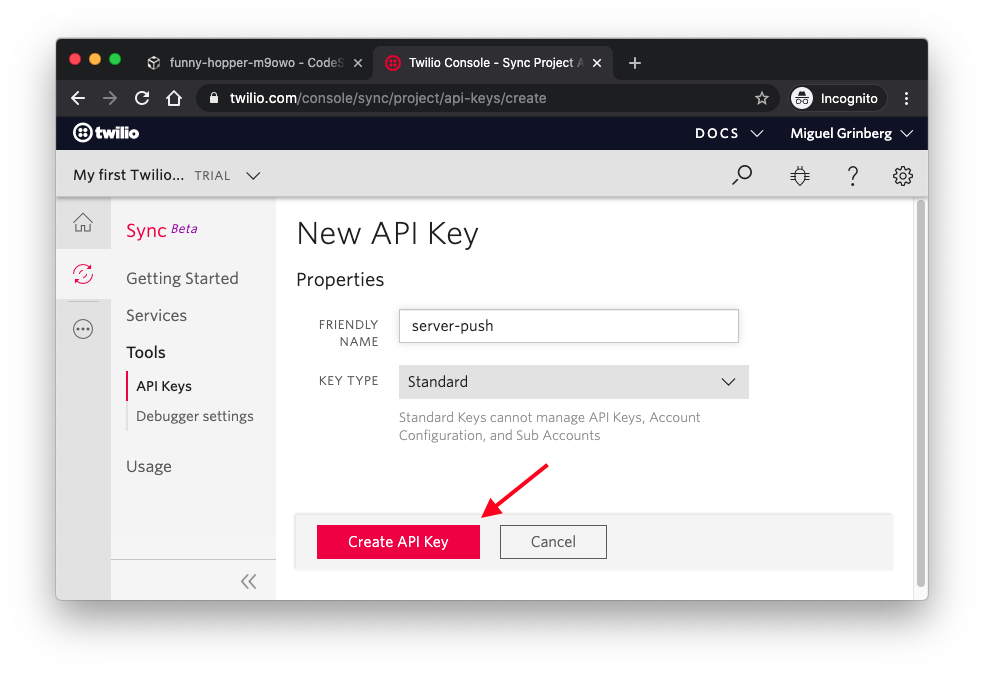
Task: Open Debugger settings under Tools
Action: pos(195,416)
